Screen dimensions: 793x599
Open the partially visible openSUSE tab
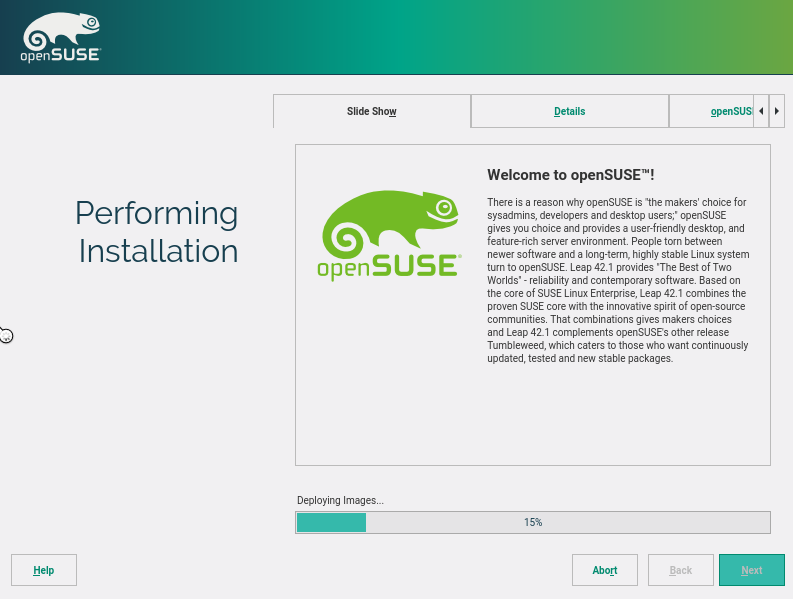712,111
